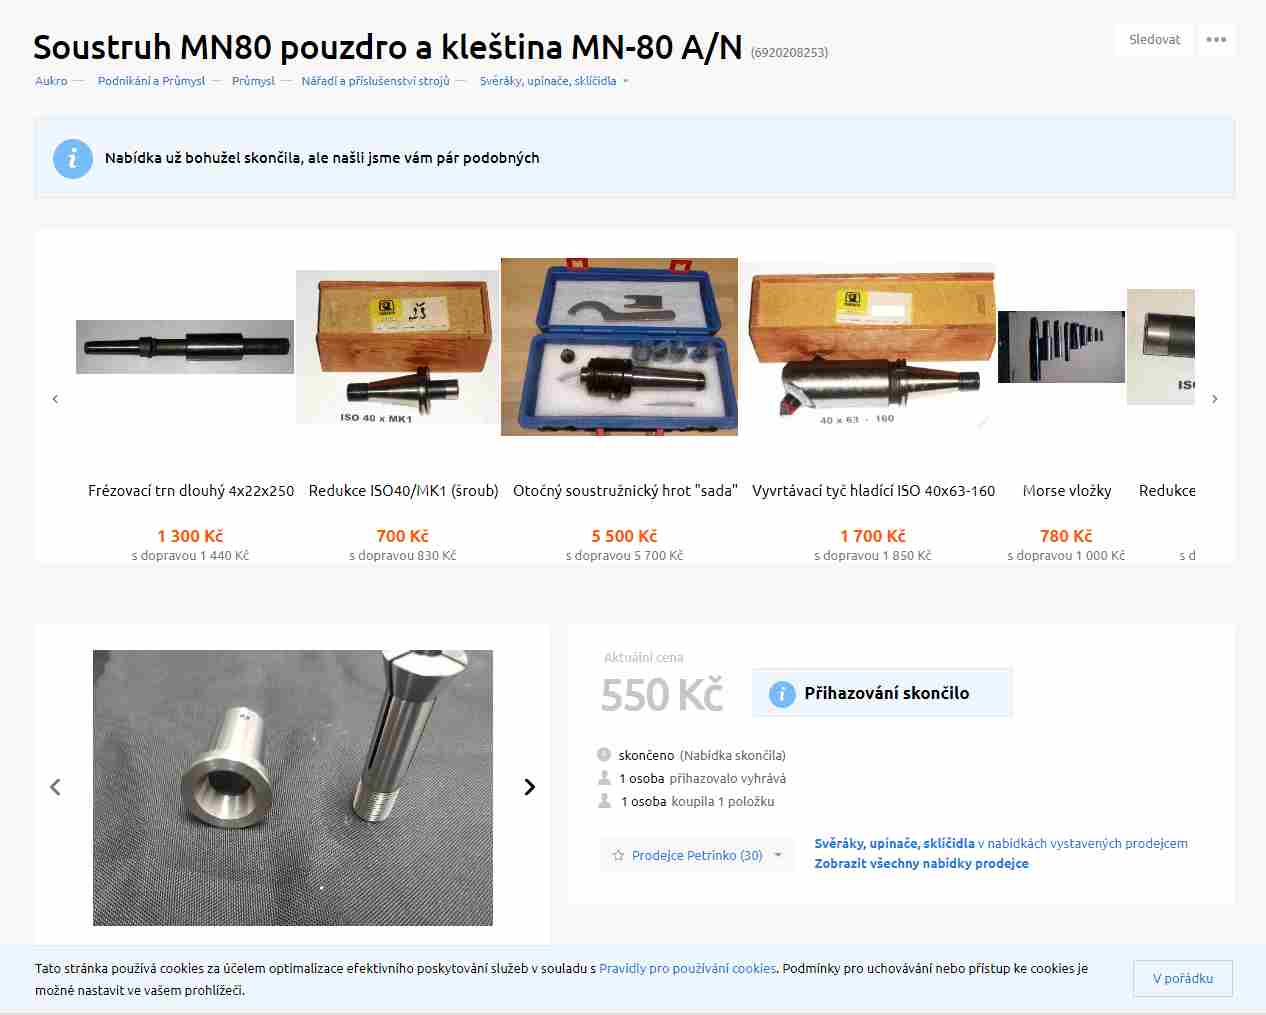Expand the Prodejce Petrinko seller dropdown

[778, 856]
